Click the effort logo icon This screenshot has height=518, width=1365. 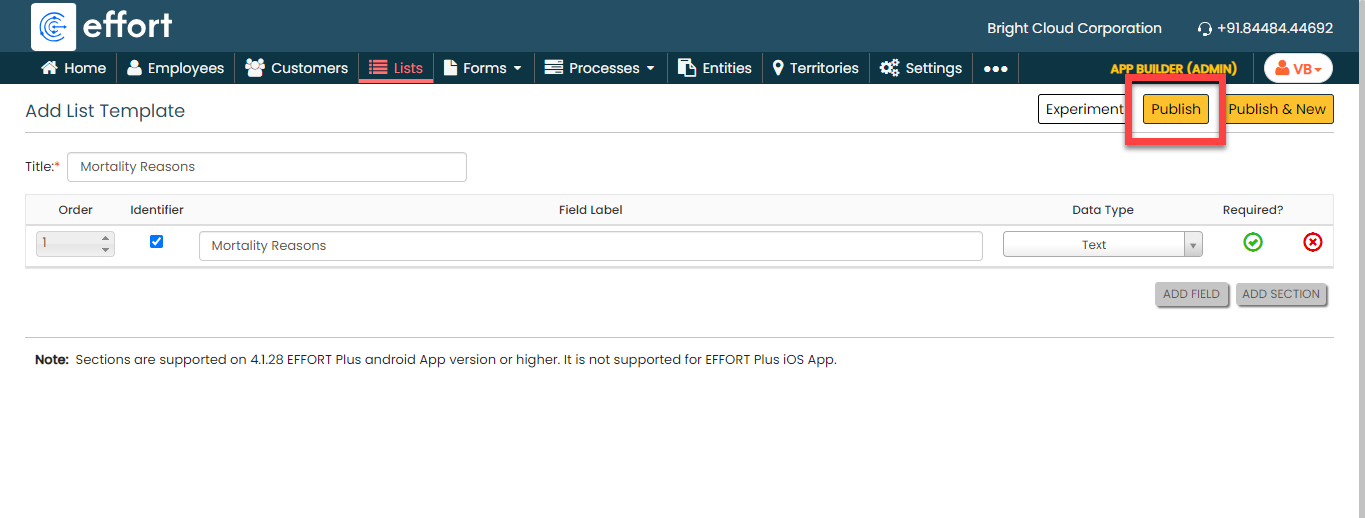pos(54,26)
